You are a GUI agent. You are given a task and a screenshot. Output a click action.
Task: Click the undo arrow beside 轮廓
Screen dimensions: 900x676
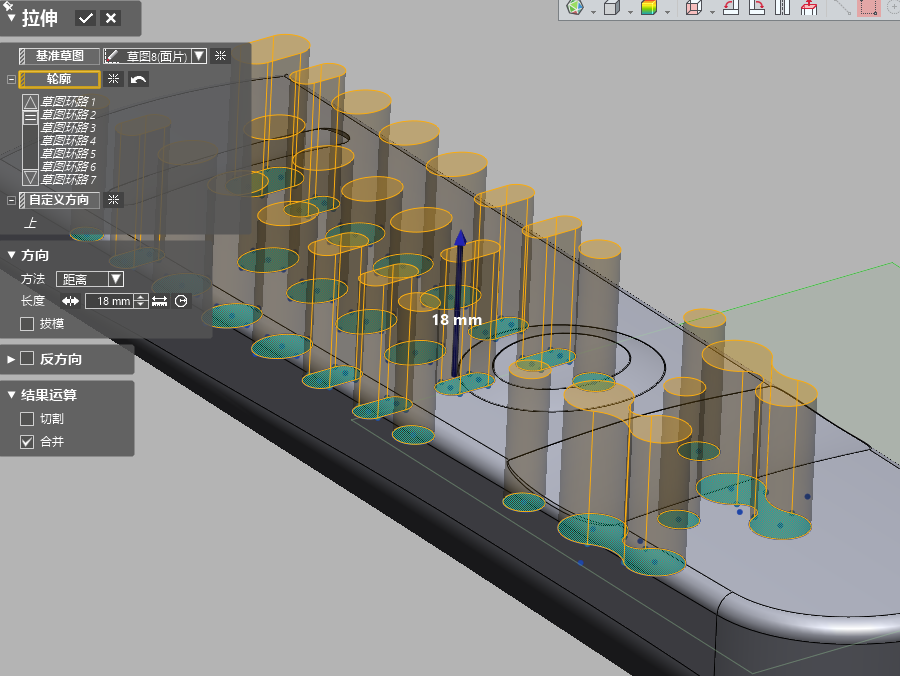point(138,79)
